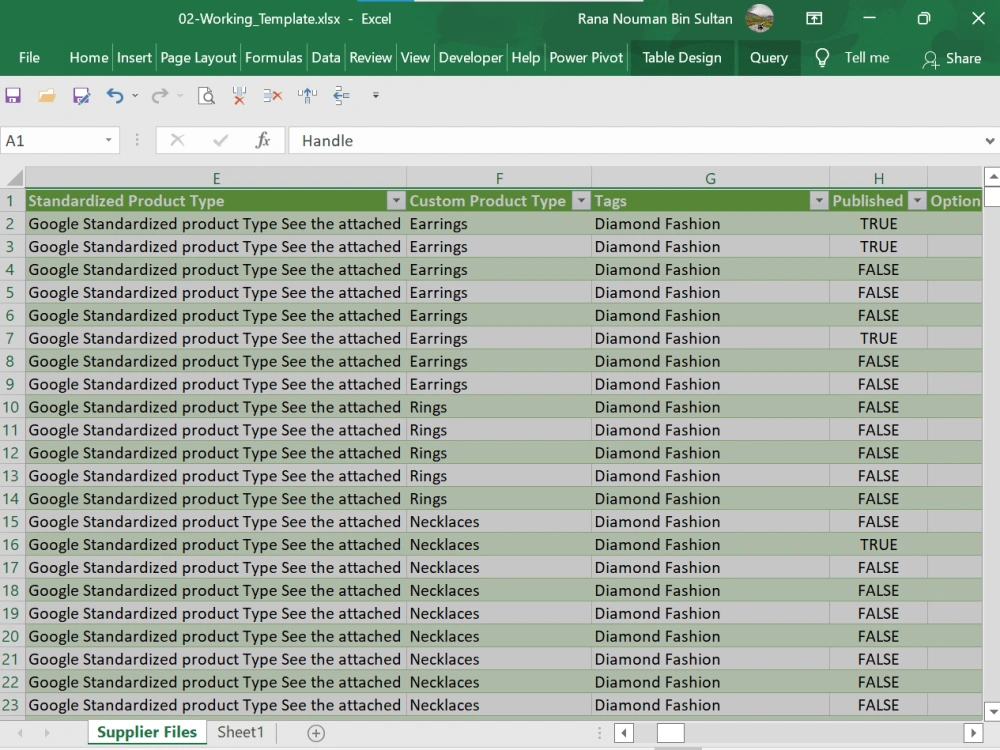Open the Published column filter dropdown
Viewport: 1000px width, 750px height.
[917, 201]
